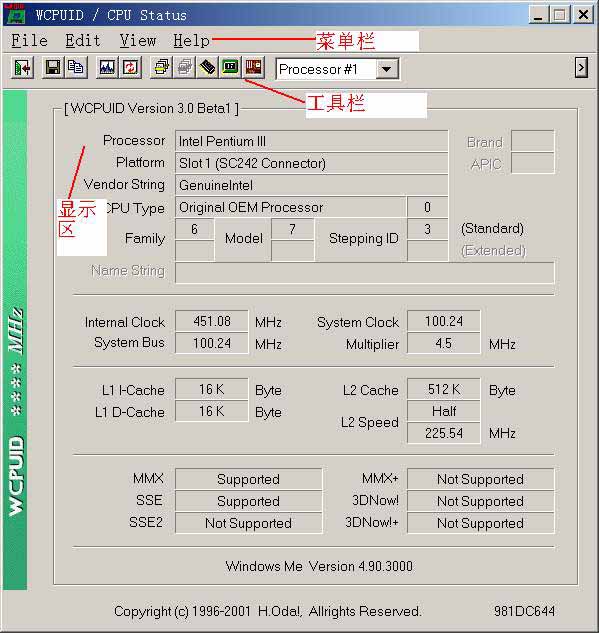Image resolution: width=599 pixels, height=633 pixels.
Task: Click the Original OEM Processor field
Action: click(x=291, y=208)
